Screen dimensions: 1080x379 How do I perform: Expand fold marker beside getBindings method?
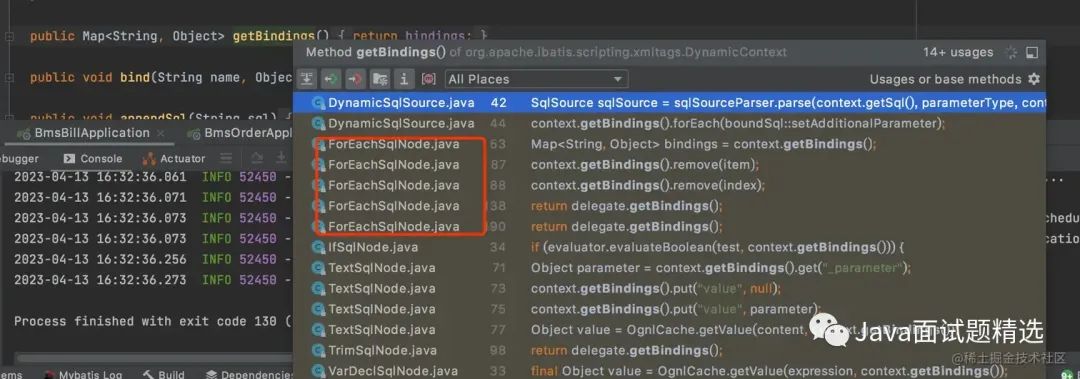(x=8, y=36)
